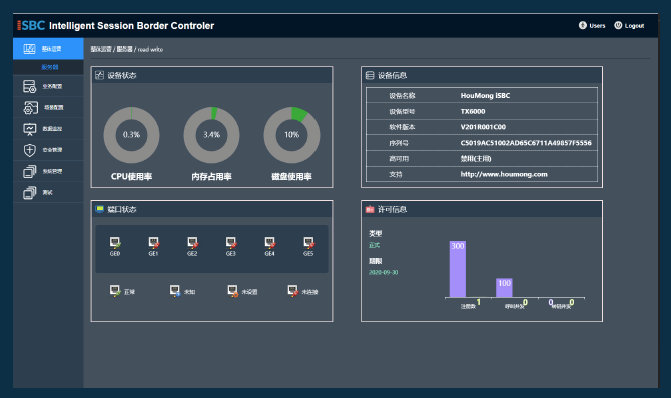Open the server-with-gear configuration sidebar icon

coord(30,86)
